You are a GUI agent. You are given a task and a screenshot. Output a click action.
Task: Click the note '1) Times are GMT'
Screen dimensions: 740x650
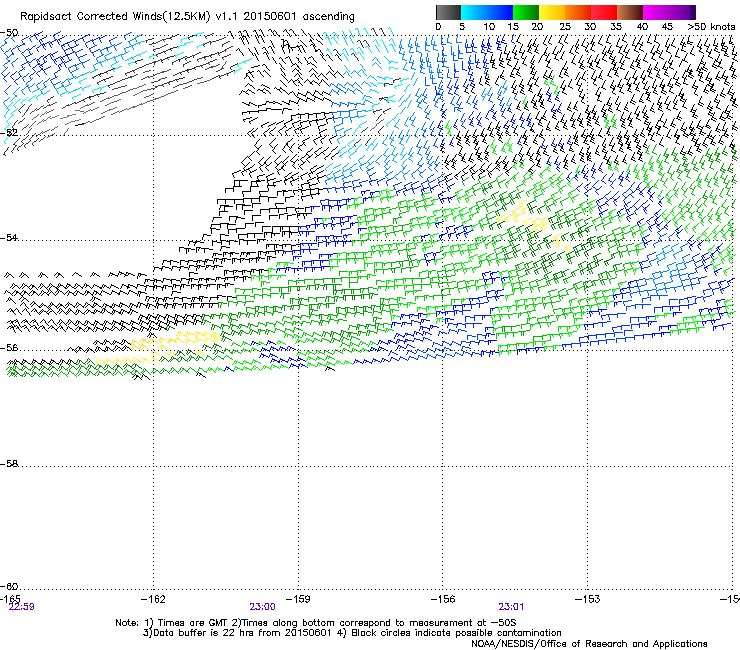point(186,623)
